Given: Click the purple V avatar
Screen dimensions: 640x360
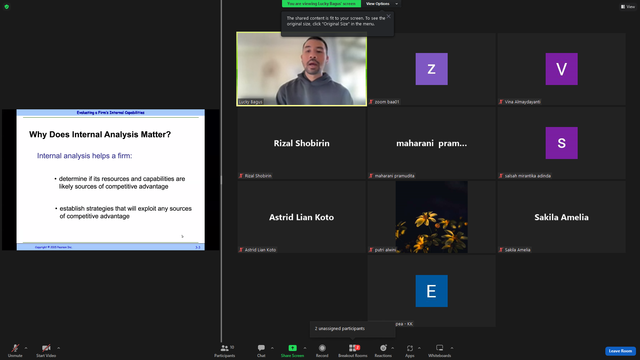Looking at the screenshot, I should (x=561, y=69).
